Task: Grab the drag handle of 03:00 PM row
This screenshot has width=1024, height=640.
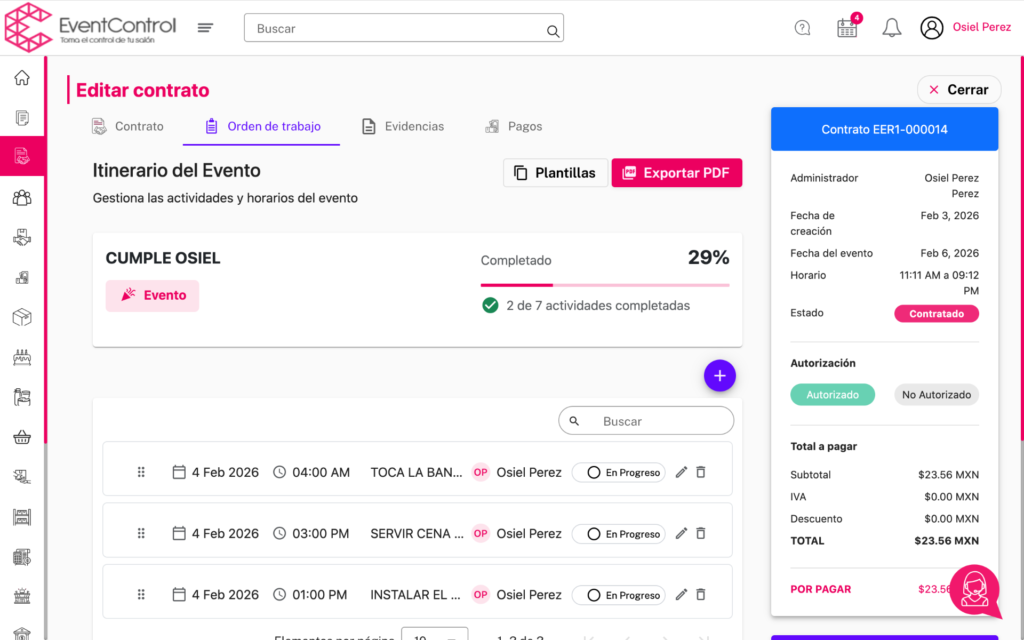Action: [141, 533]
